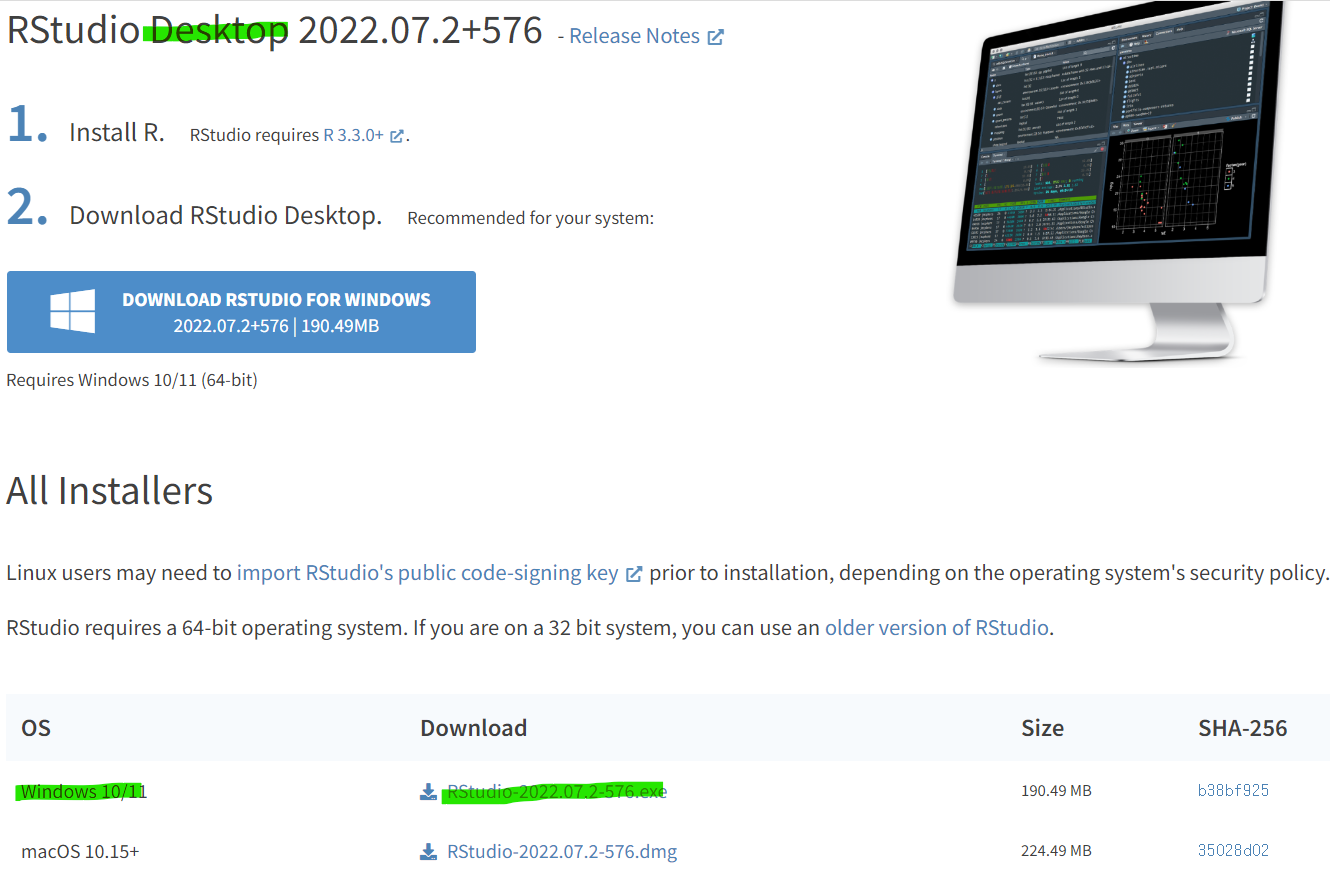Click external-link icon next to R 3.3.0+

(x=397, y=136)
